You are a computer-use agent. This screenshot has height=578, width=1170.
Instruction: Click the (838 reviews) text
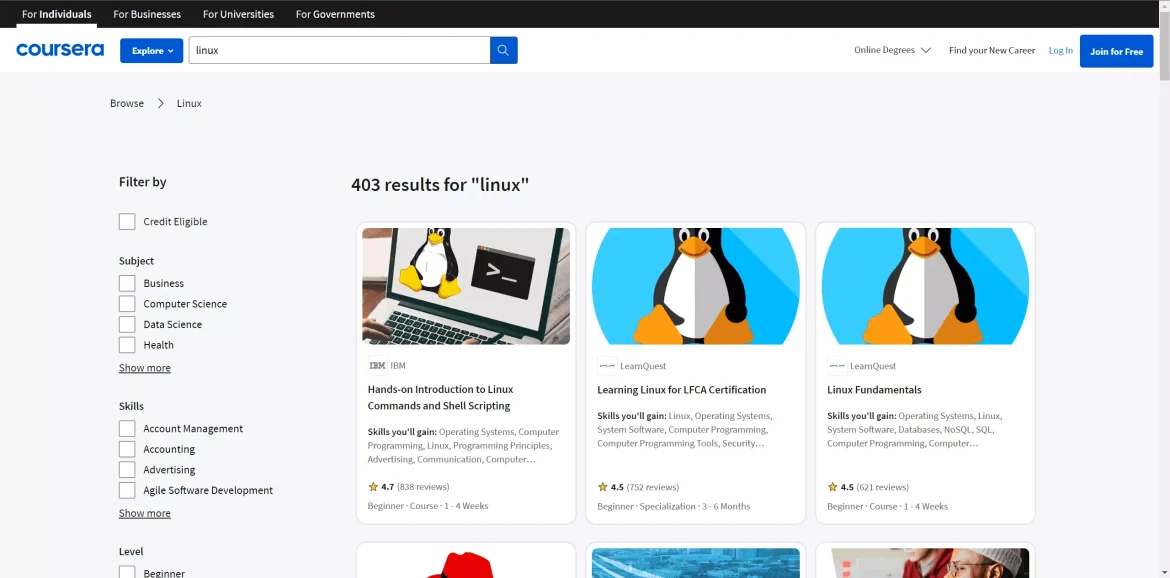pyautogui.click(x=423, y=487)
